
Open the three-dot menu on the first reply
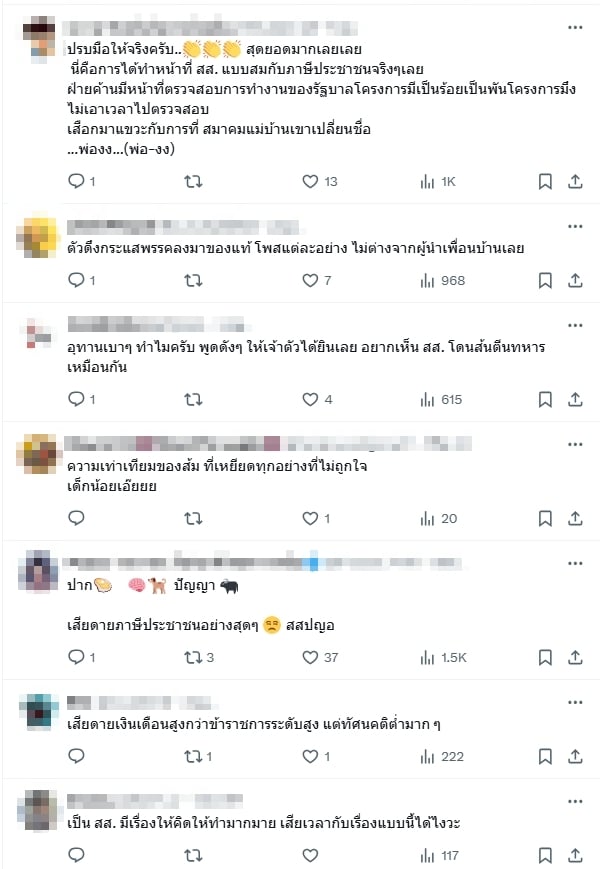575,27
